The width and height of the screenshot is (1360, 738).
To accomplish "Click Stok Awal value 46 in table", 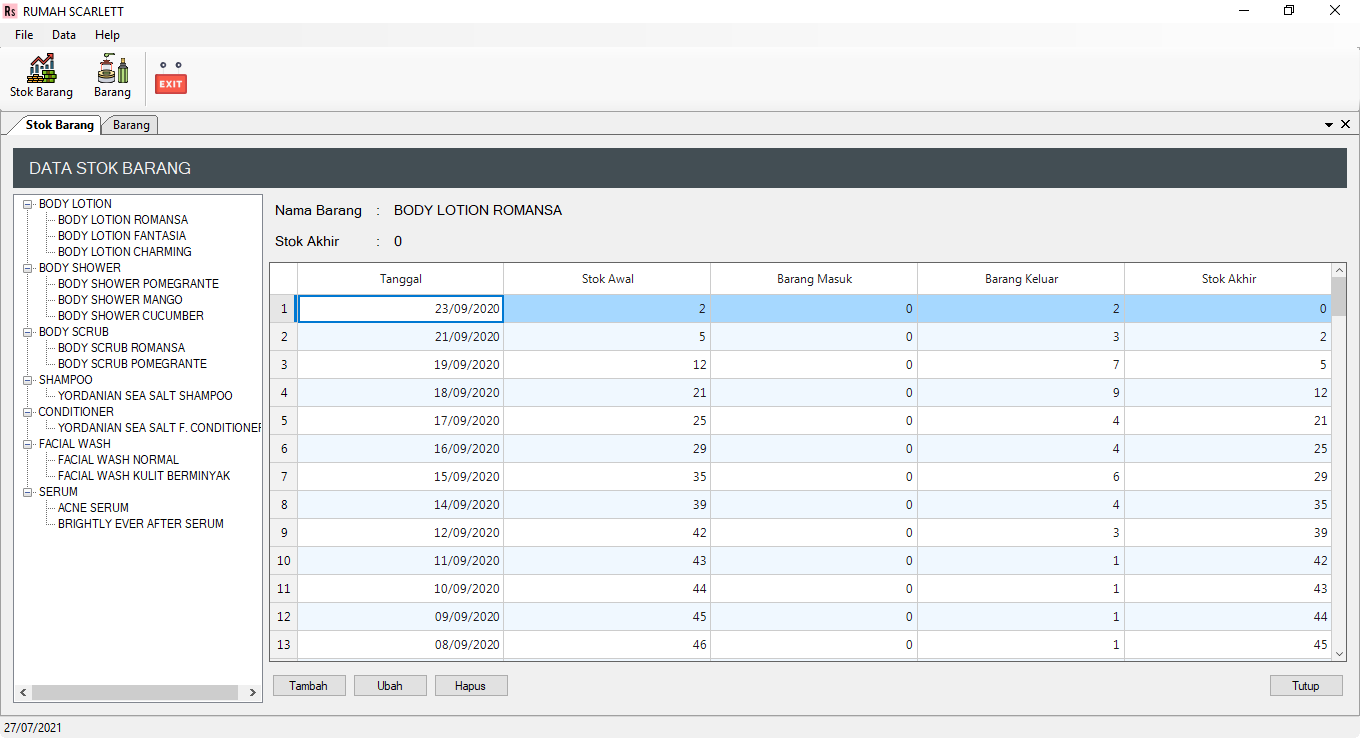I will pyautogui.click(x=607, y=645).
